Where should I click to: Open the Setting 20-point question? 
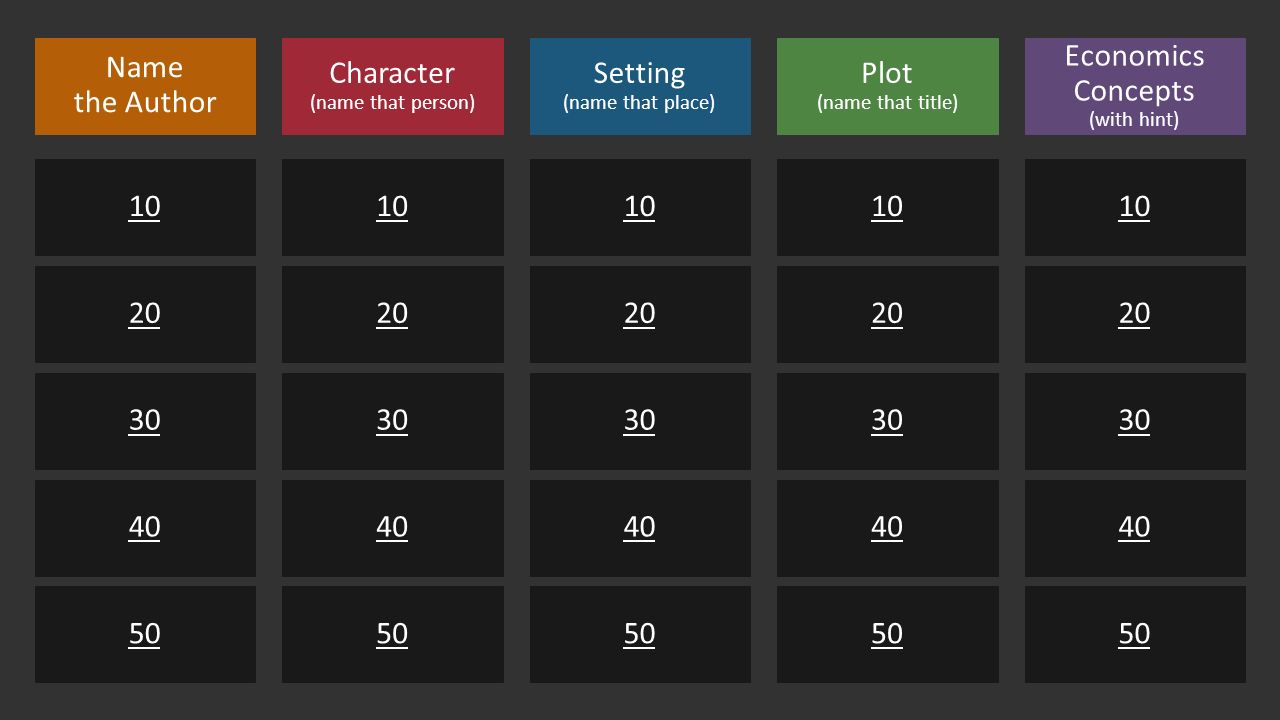(x=640, y=314)
